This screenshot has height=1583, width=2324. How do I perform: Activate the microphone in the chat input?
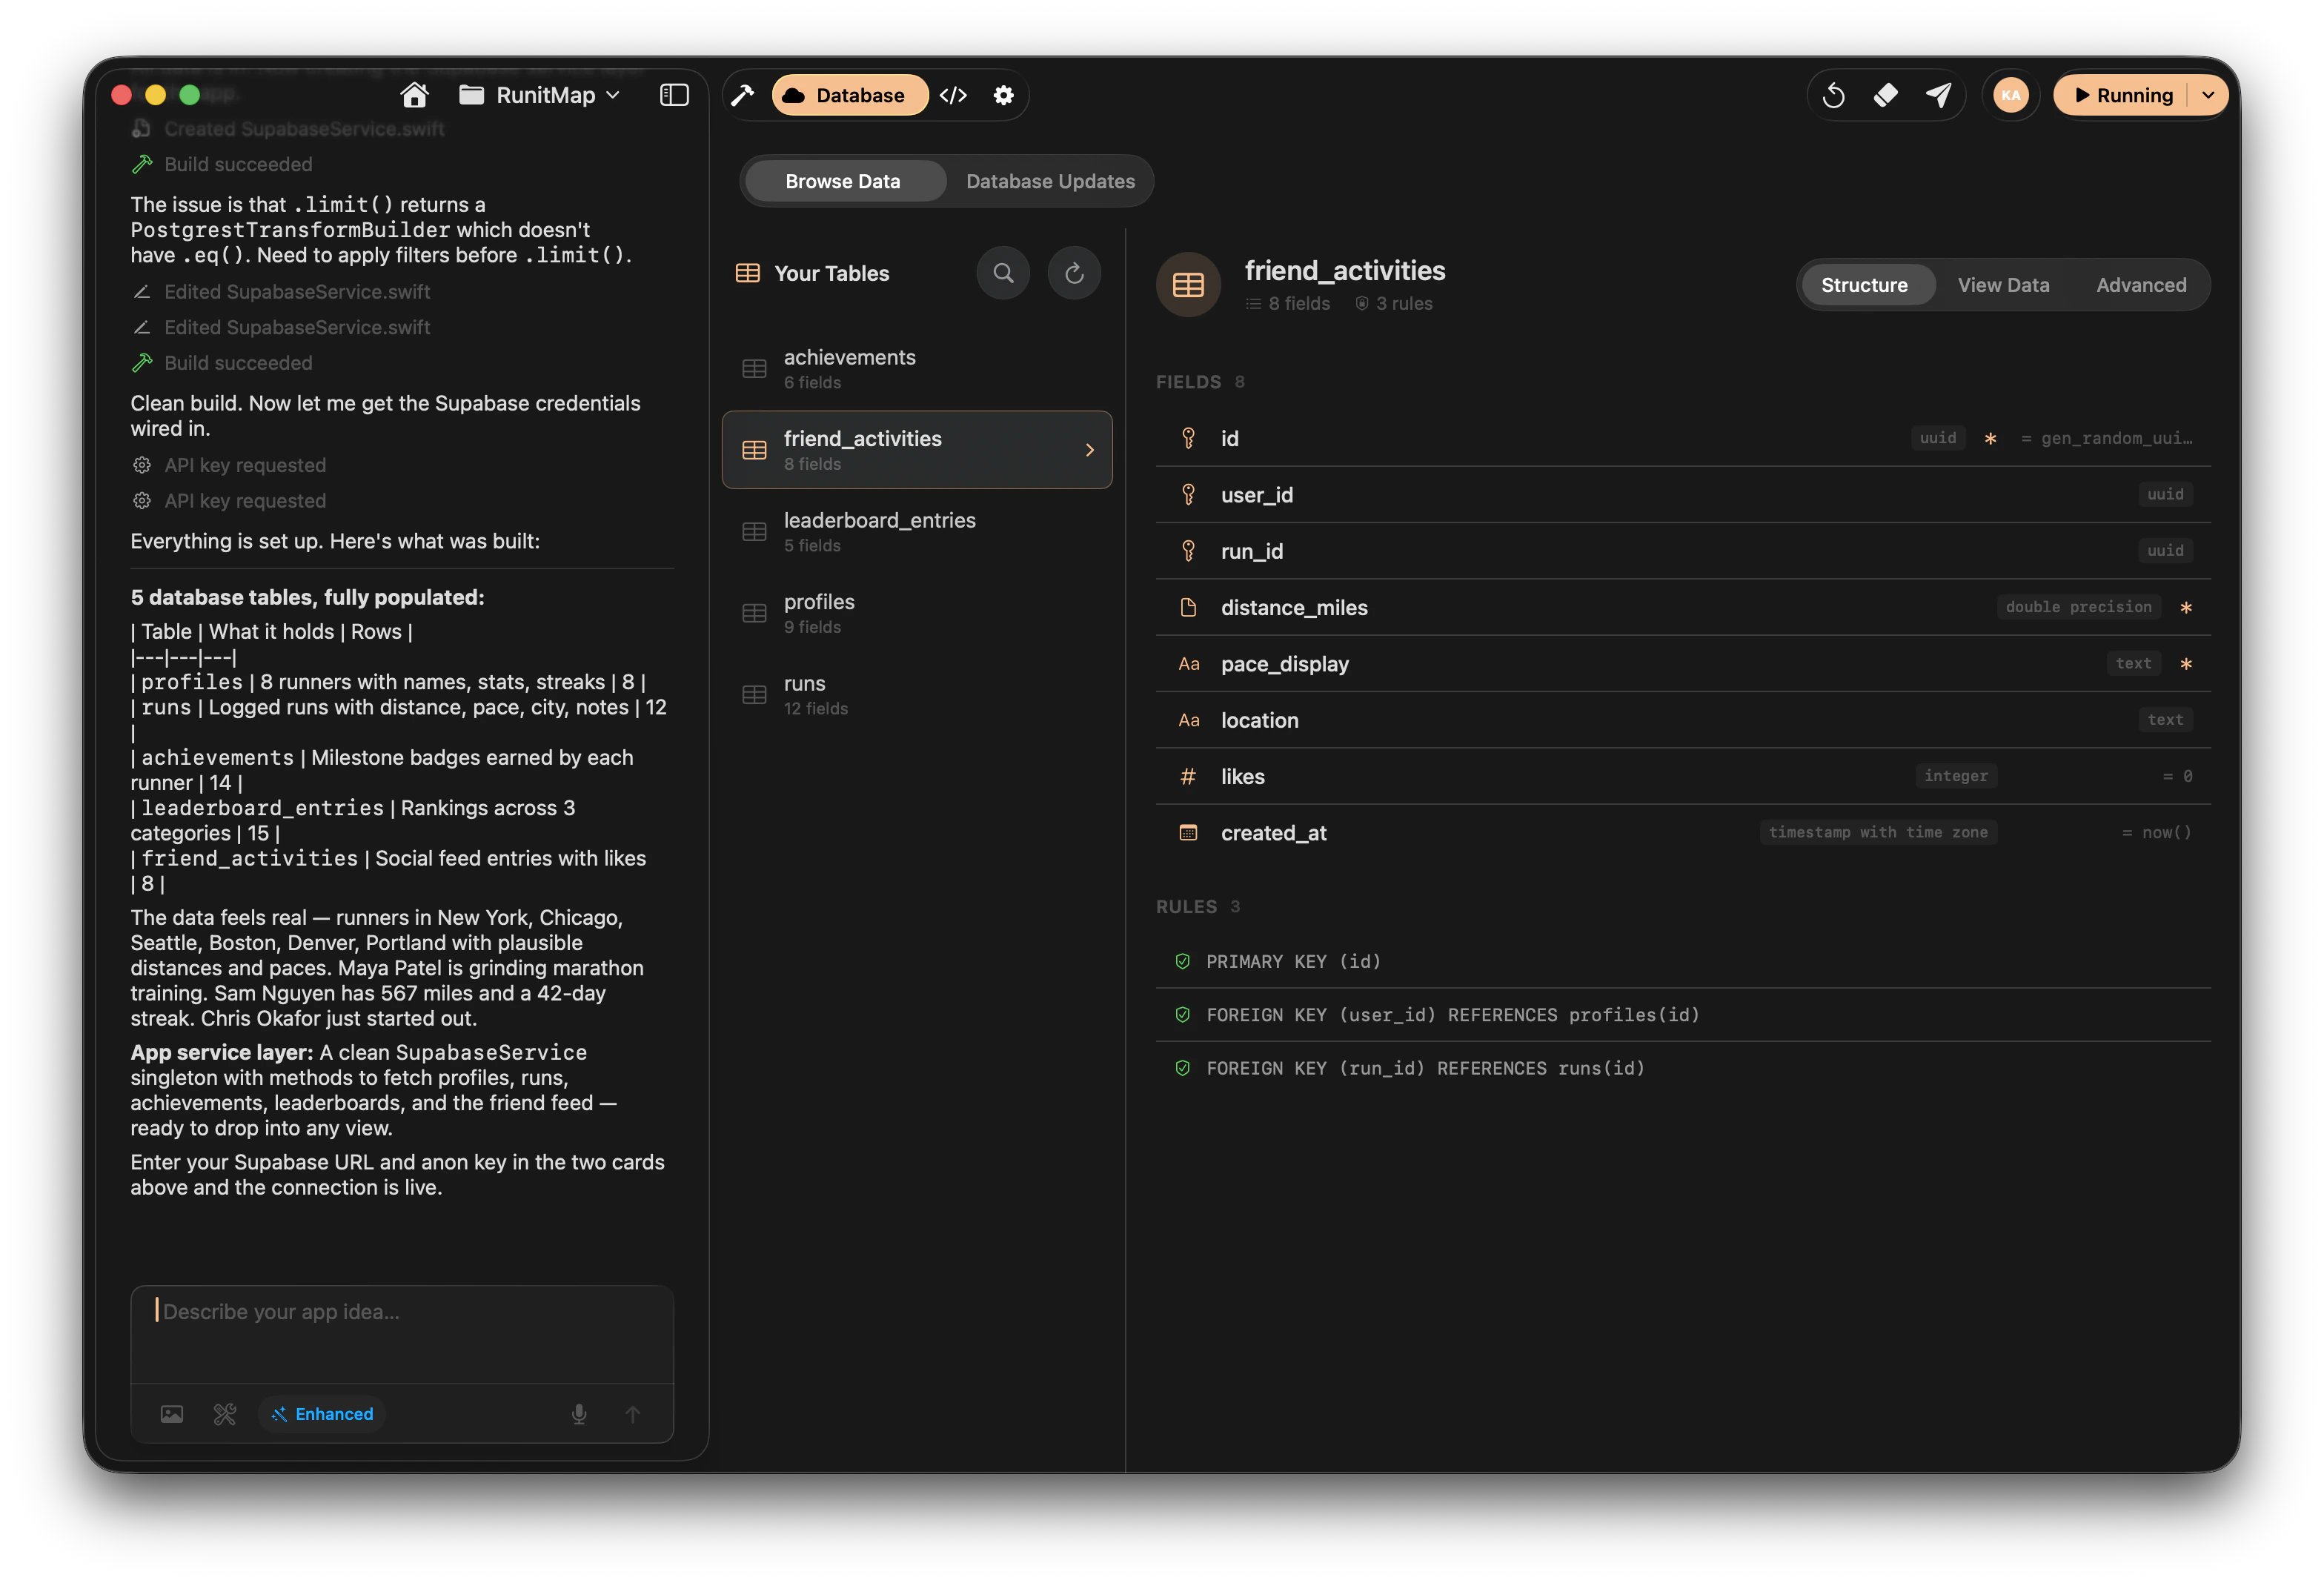point(579,1414)
